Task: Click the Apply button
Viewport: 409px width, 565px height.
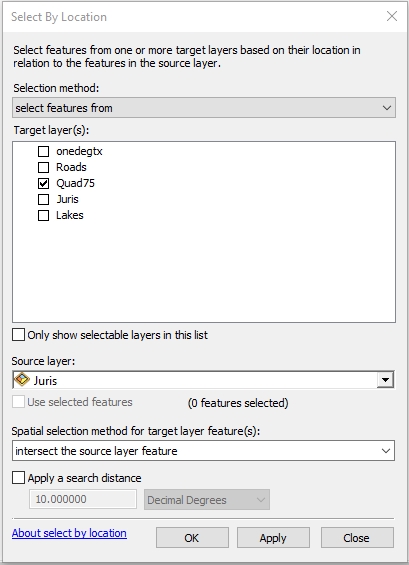Action: pos(273,538)
